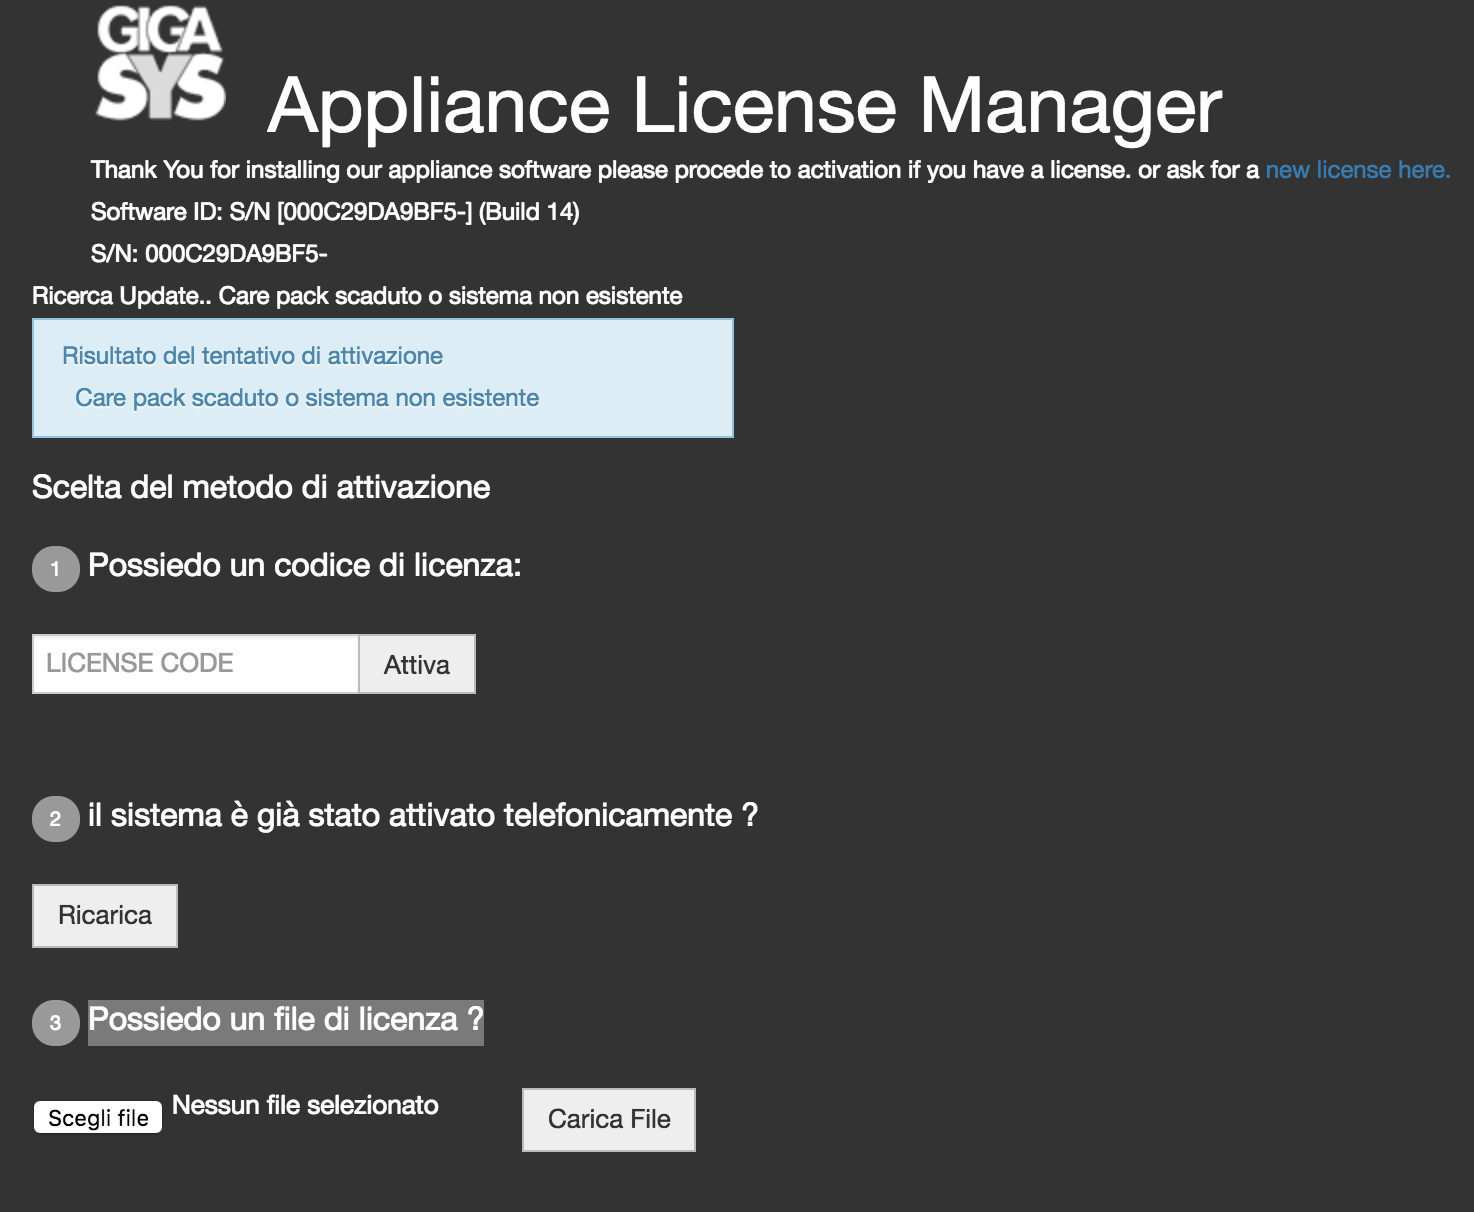Viewport: 1474px width, 1212px height.
Task: Click the 'S/N: 000C29DA9BF5-' serial line
Action: (209, 254)
